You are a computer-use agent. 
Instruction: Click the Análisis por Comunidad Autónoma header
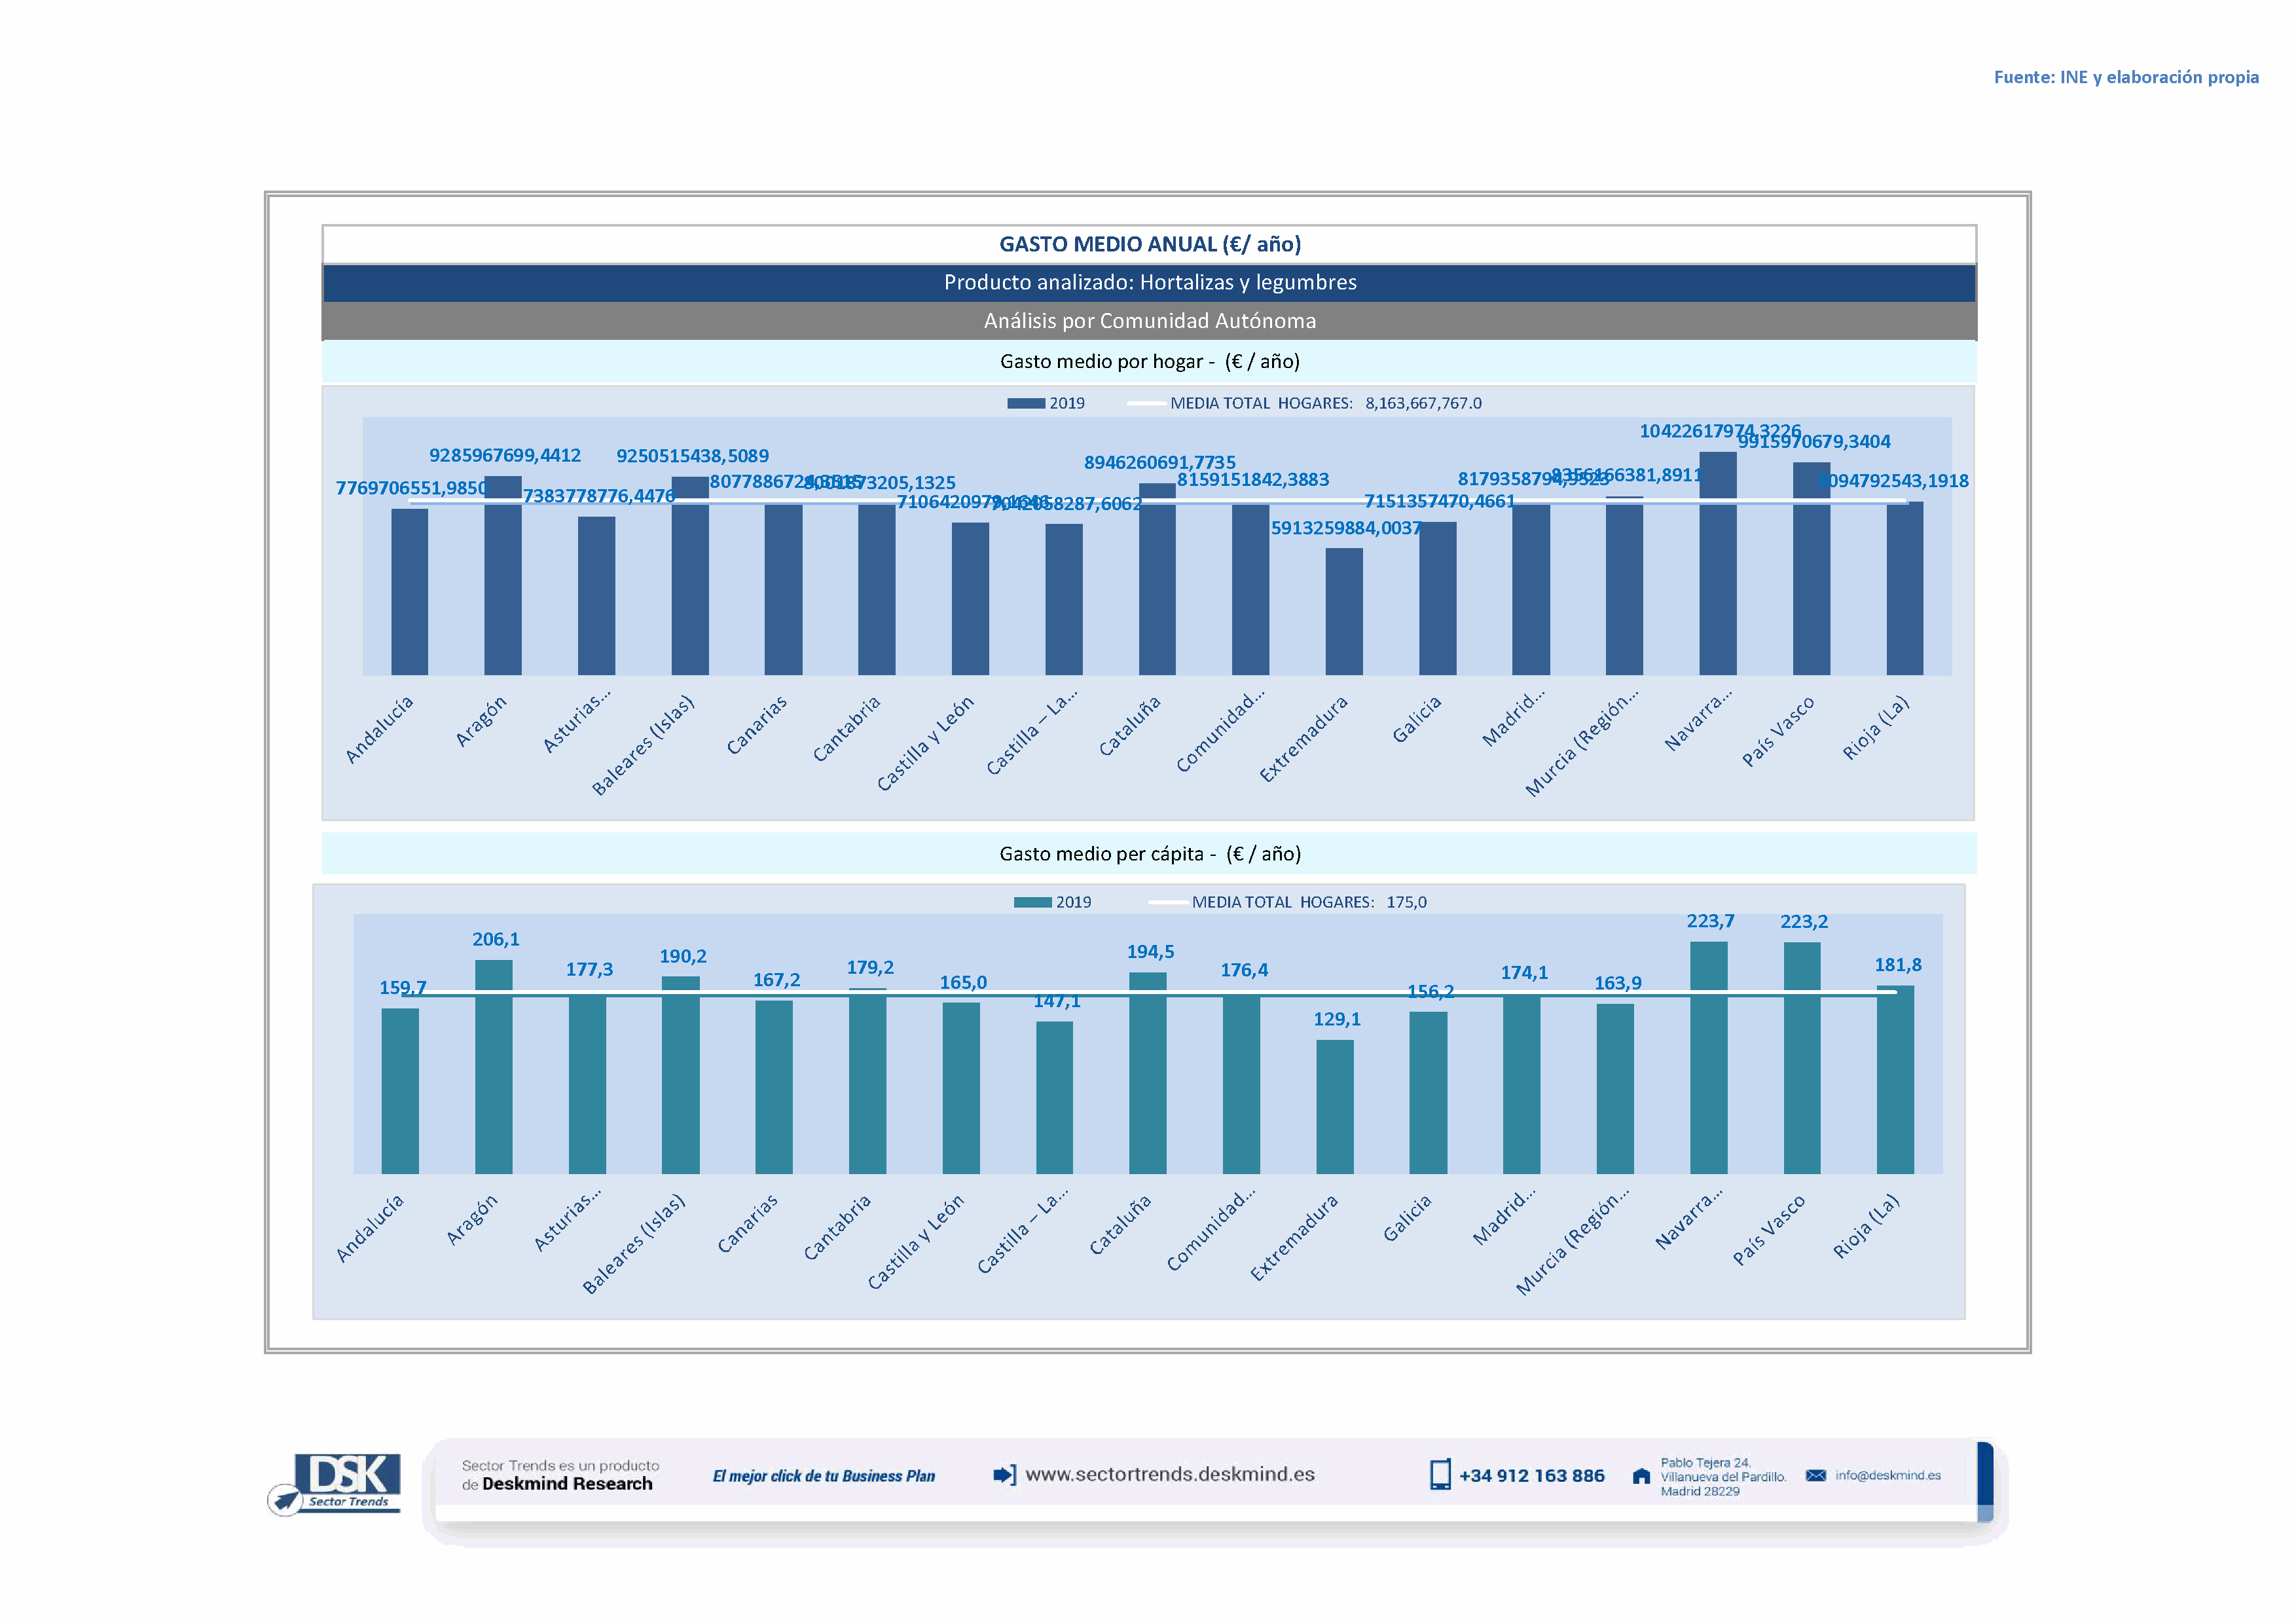click(x=1149, y=321)
